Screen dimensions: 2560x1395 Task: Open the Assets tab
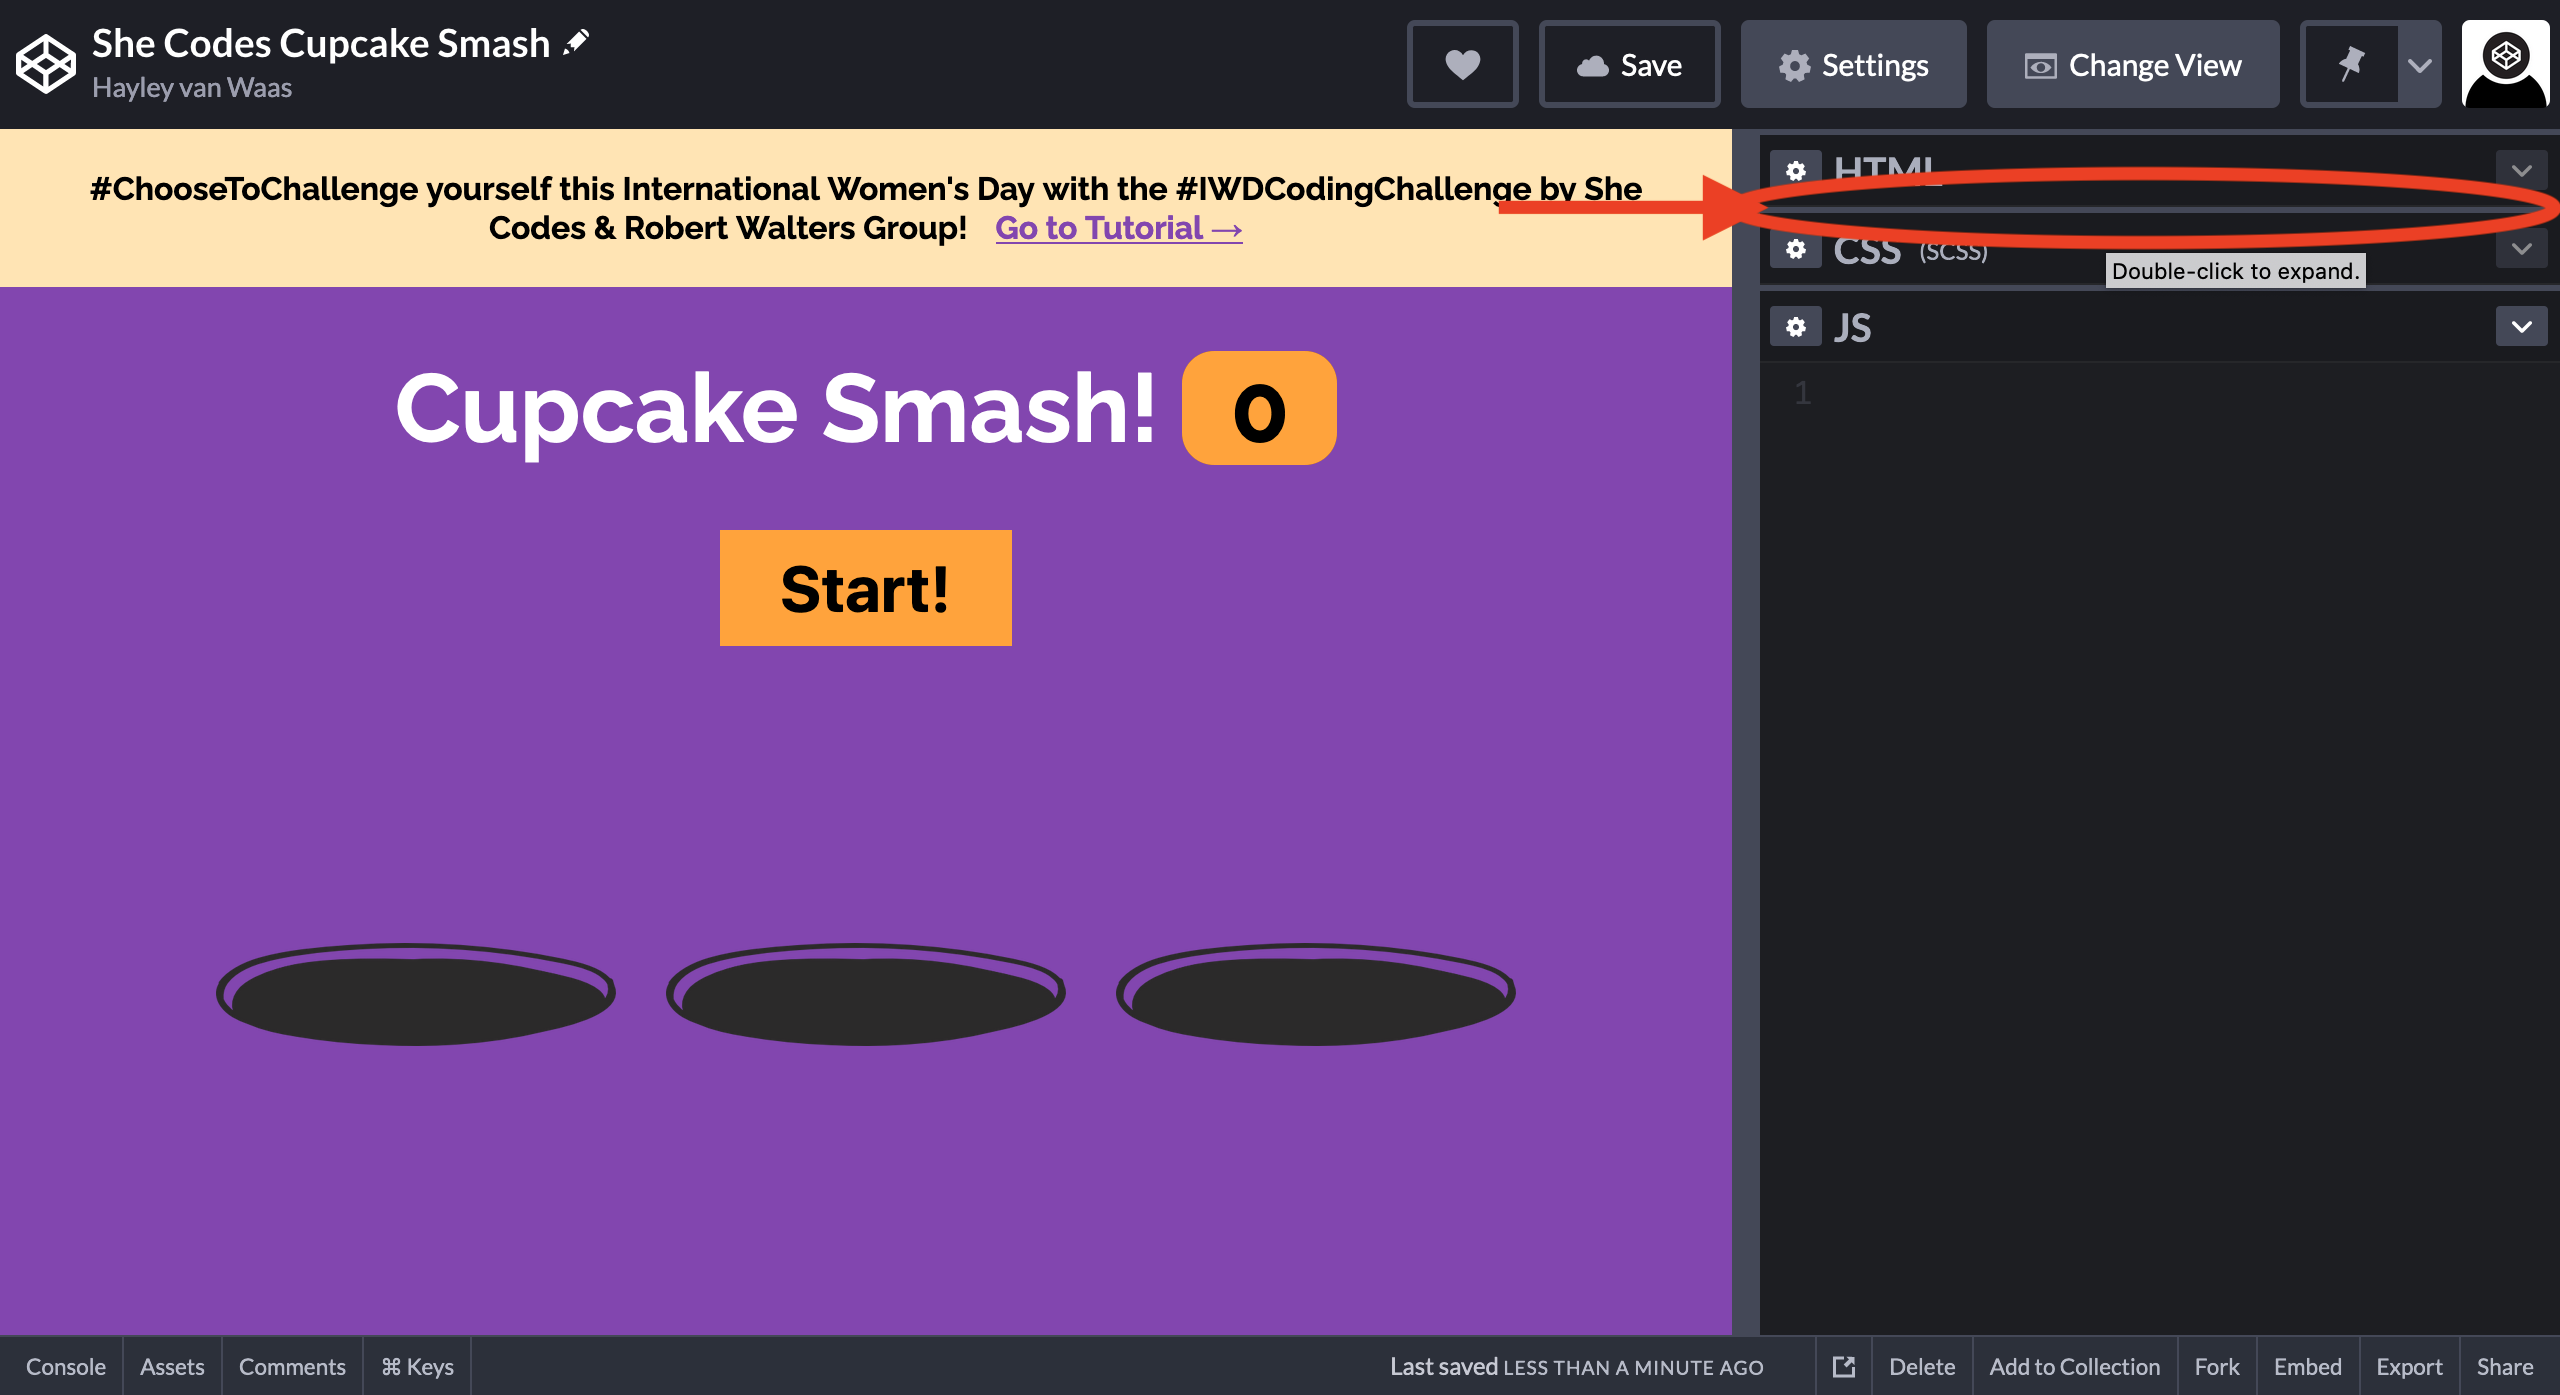172,1366
